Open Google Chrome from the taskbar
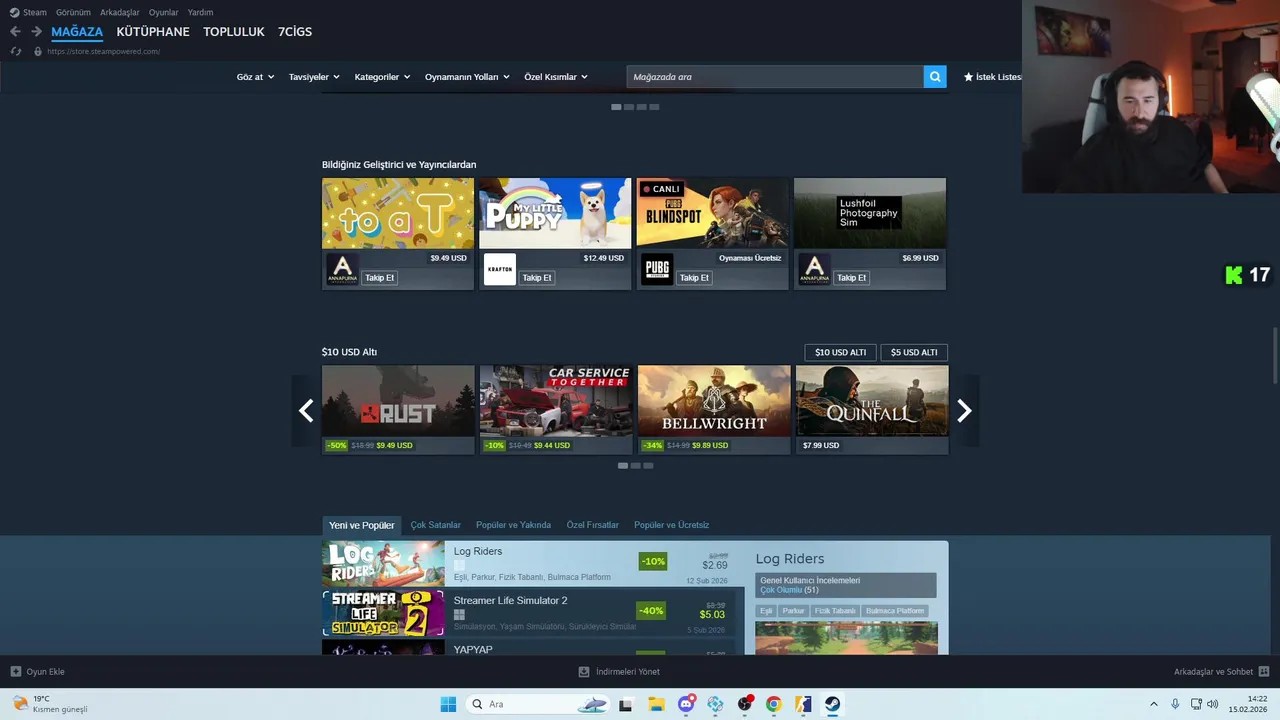The image size is (1280, 720). pos(773,704)
